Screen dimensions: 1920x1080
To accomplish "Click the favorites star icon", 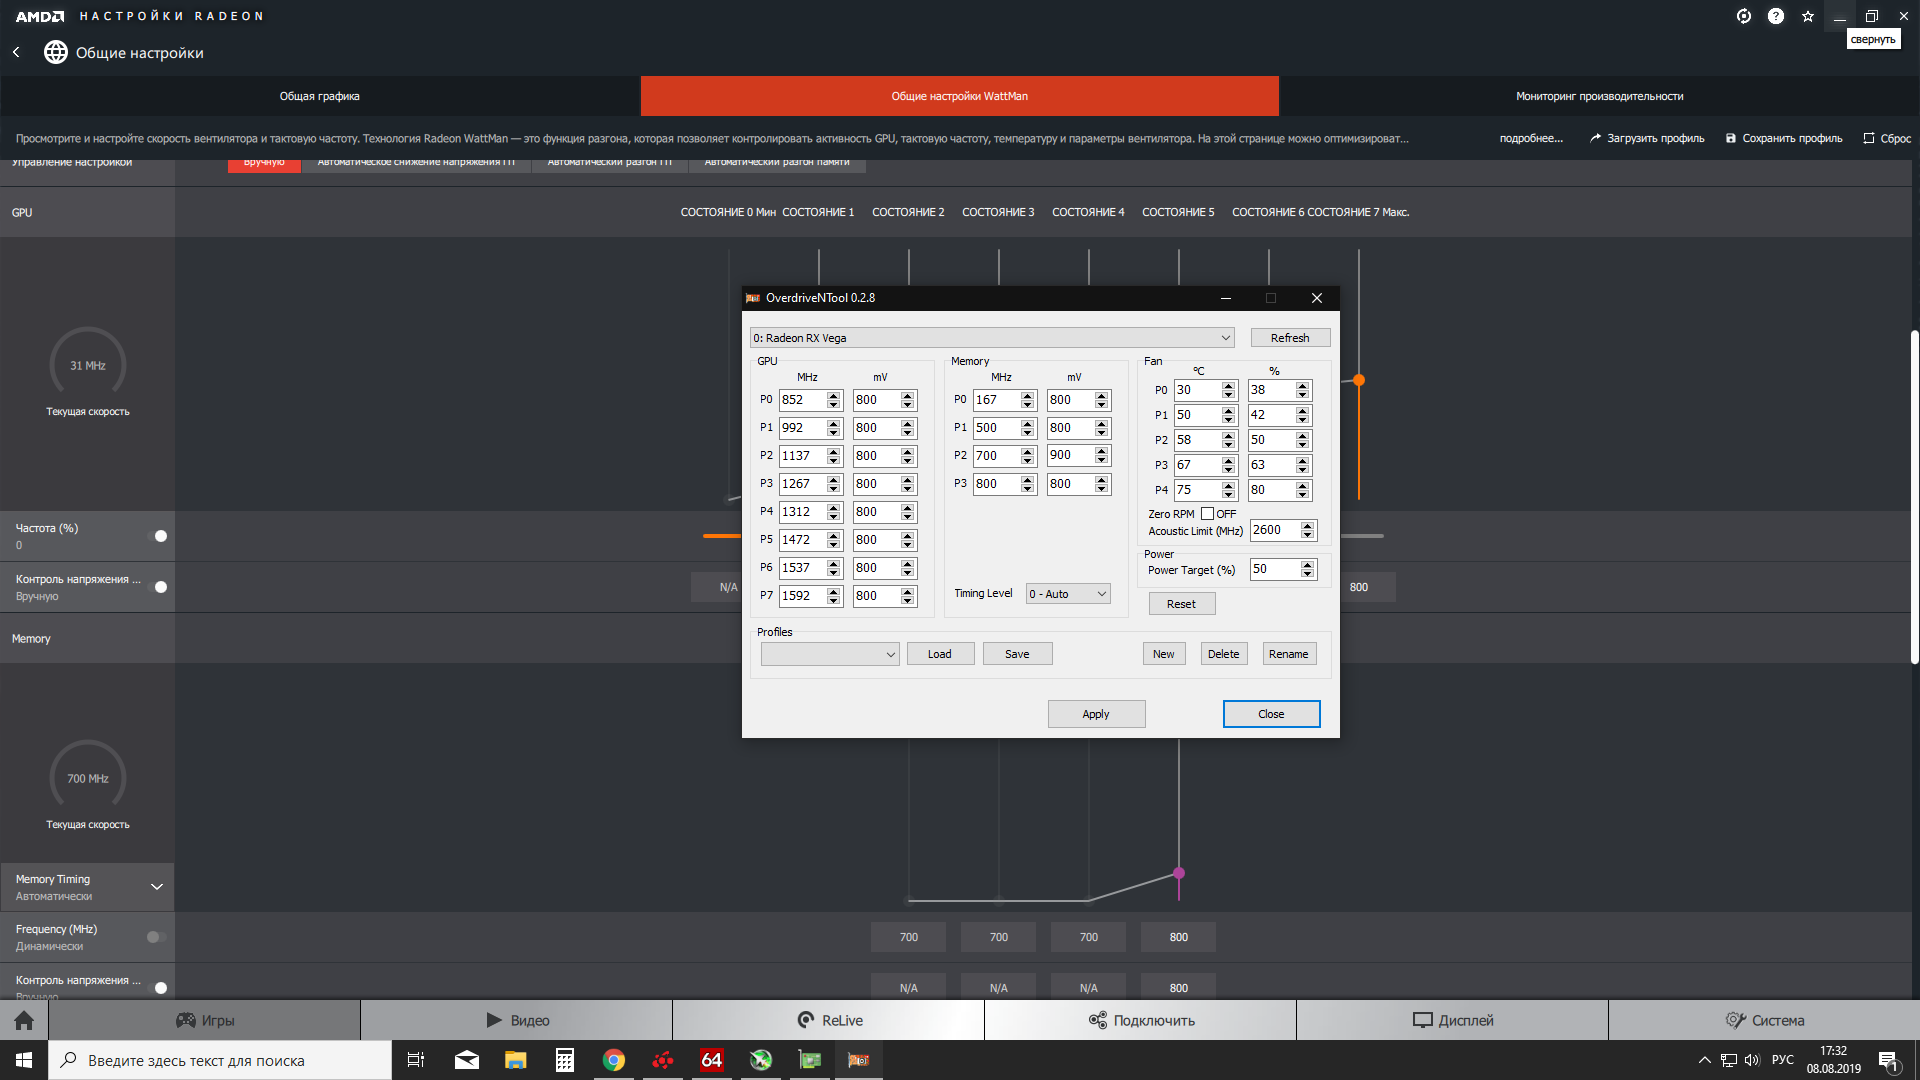I will click(1807, 16).
